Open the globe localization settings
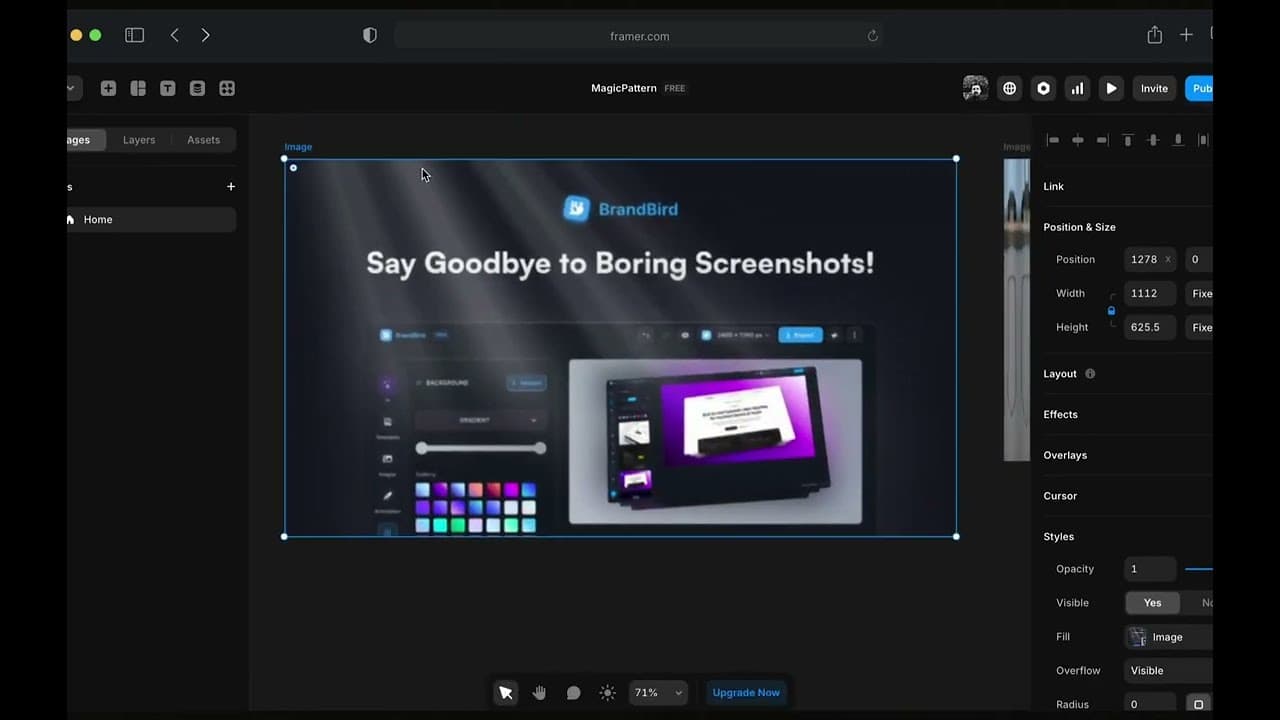The height and width of the screenshot is (720, 1280). [x=1010, y=88]
